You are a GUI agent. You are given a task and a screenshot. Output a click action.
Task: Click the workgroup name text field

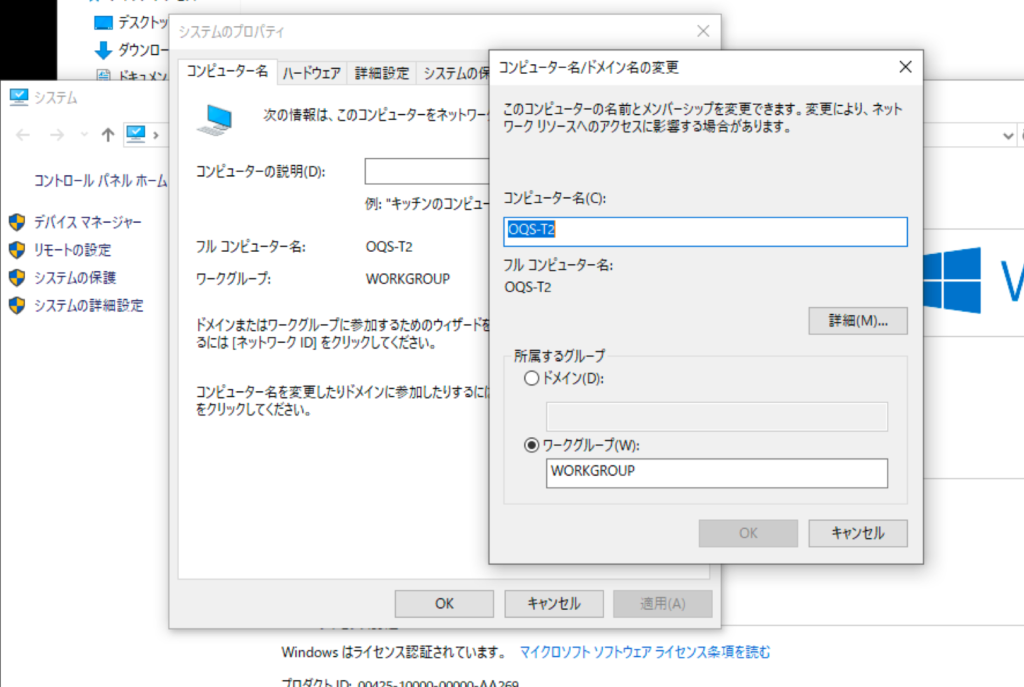coord(716,473)
